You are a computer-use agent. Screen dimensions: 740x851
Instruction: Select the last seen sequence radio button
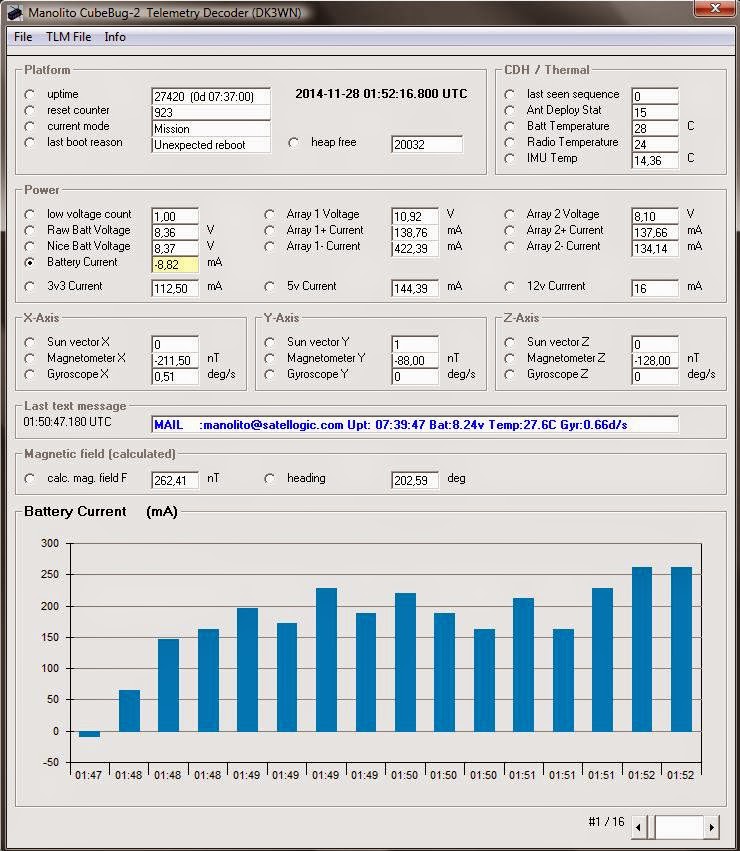[509, 94]
